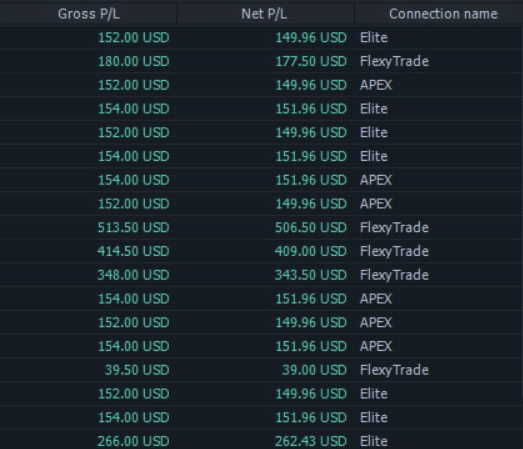The width and height of the screenshot is (523, 449).
Task: Sort by the Net P/L column header
Action: pos(265,14)
